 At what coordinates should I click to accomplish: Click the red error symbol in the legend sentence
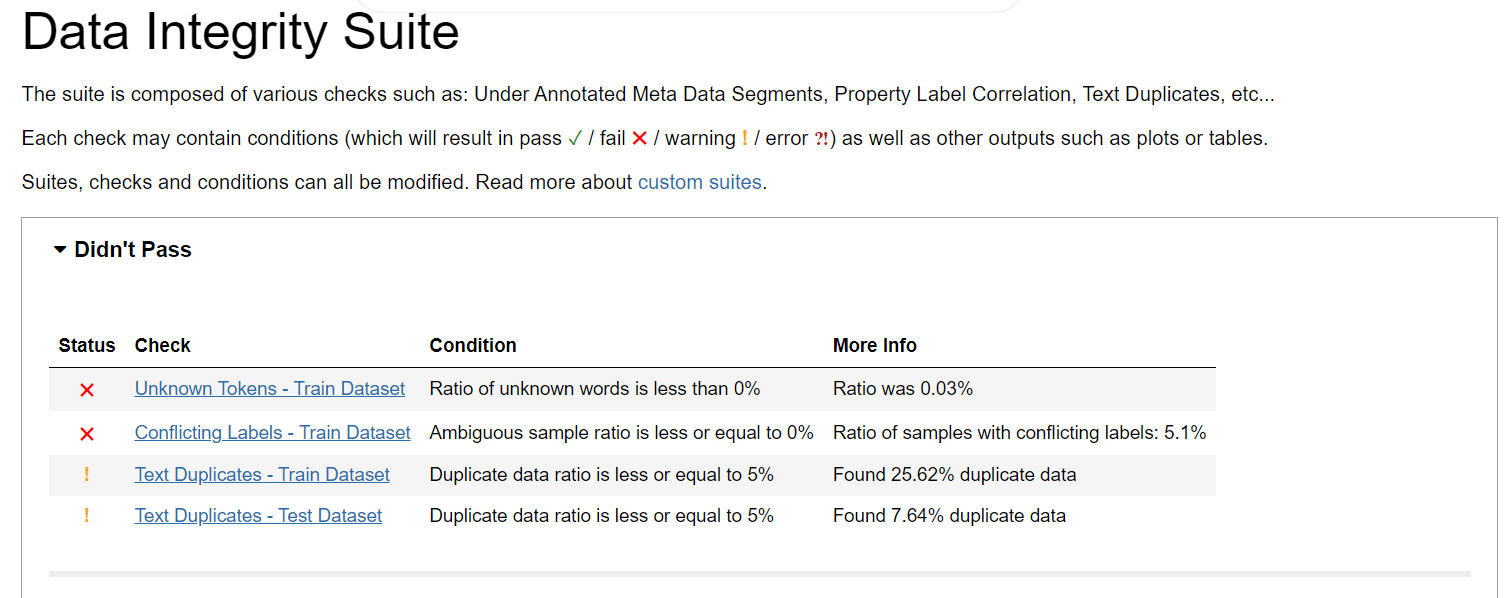tap(823, 138)
